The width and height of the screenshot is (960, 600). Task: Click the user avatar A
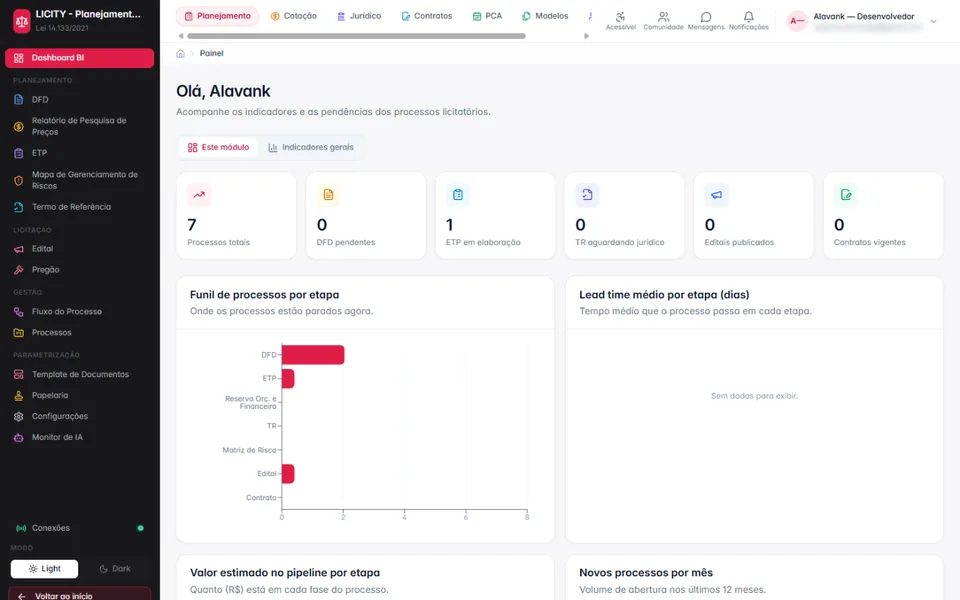(x=797, y=21)
